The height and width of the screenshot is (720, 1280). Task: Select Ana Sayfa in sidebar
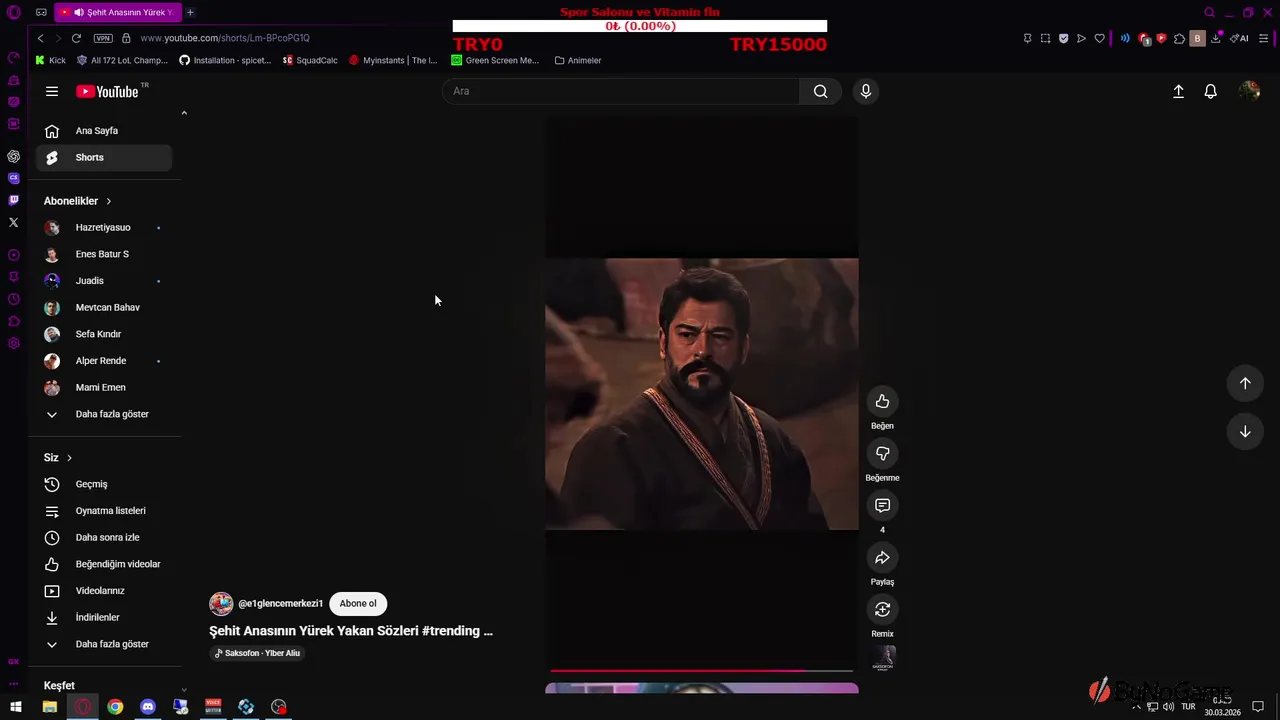(x=104, y=131)
